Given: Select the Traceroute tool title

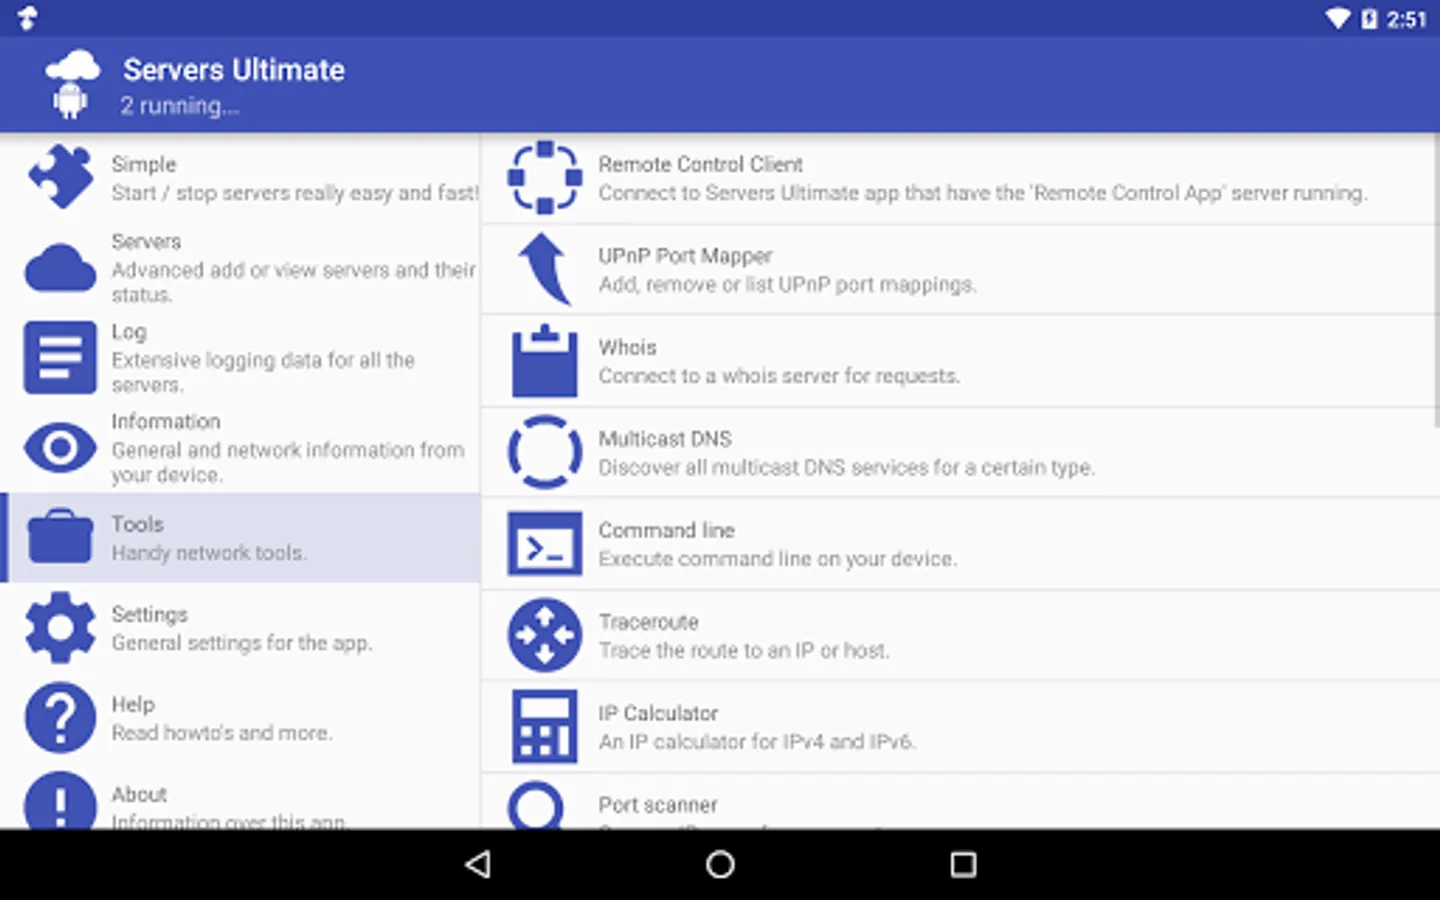Looking at the screenshot, I should click(648, 622).
